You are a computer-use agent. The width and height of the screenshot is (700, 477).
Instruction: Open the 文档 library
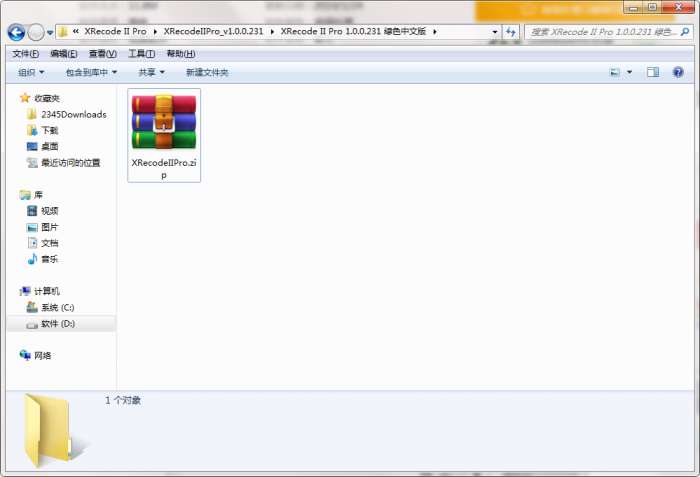coord(50,243)
